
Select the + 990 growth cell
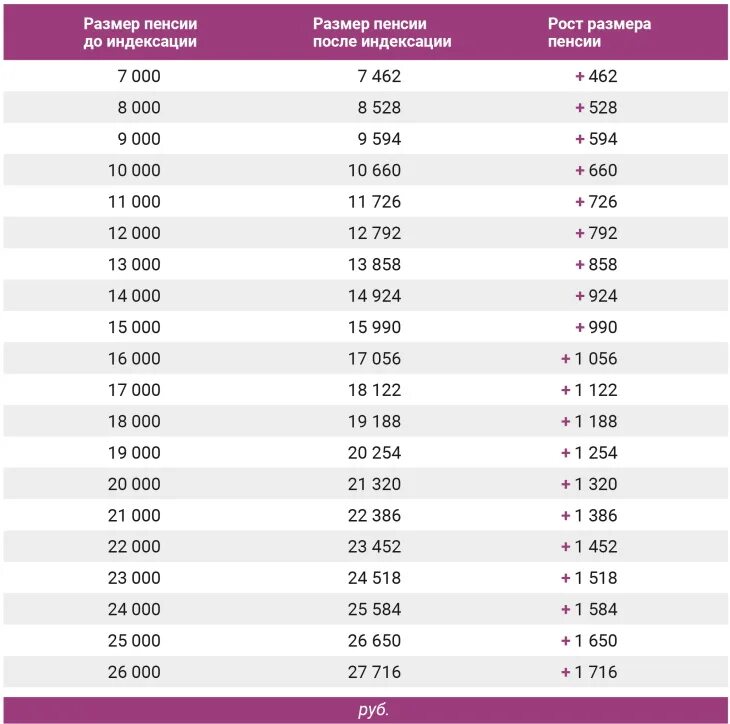click(x=596, y=327)
